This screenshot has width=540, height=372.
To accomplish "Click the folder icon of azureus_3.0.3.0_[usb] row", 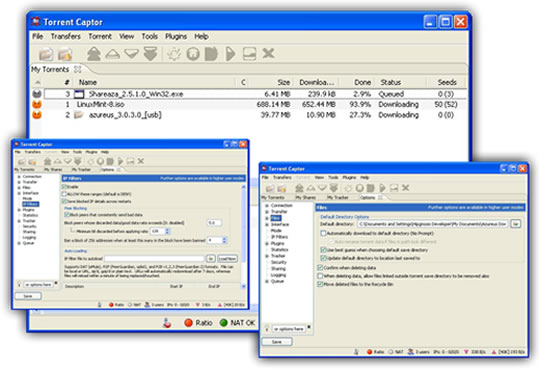I will 79,115.
